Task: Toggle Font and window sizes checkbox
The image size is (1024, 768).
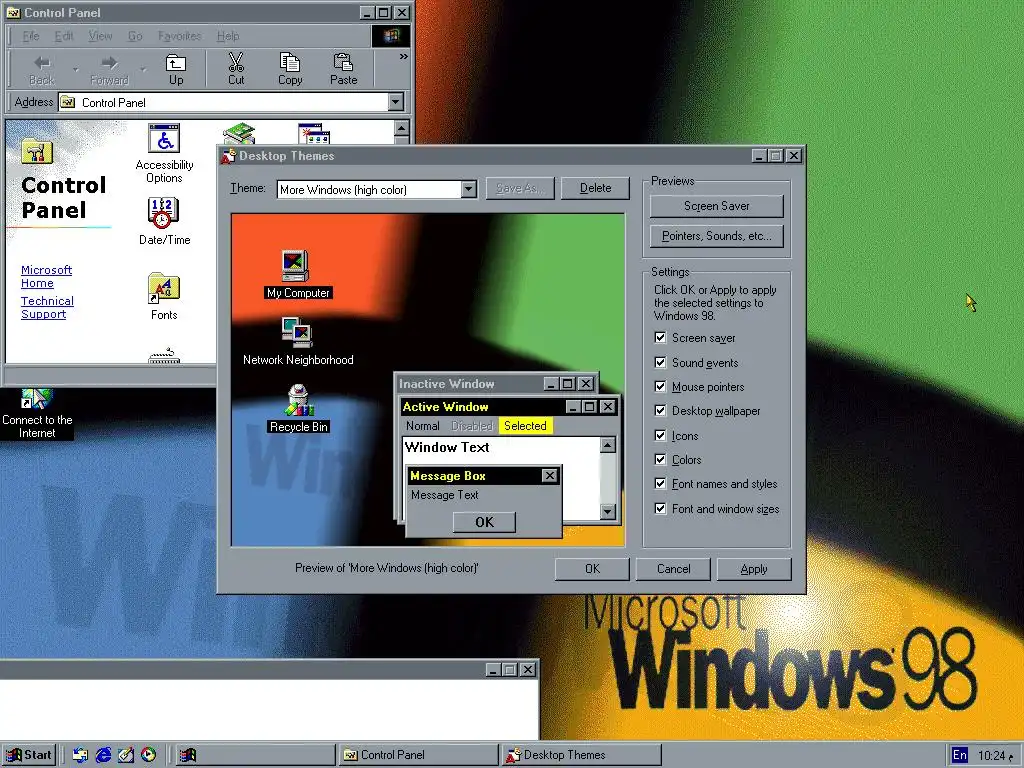Action: (x=660, y=509)
